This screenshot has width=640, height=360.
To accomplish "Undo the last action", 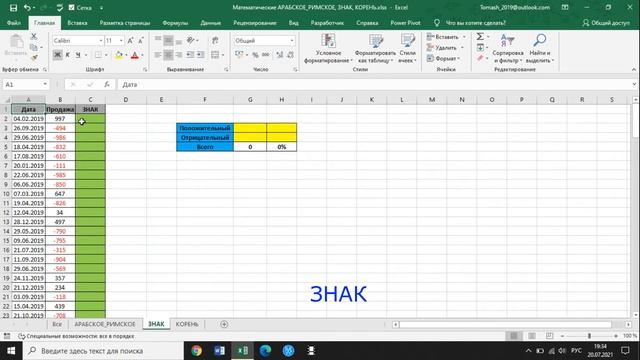I will pos(27,7).
